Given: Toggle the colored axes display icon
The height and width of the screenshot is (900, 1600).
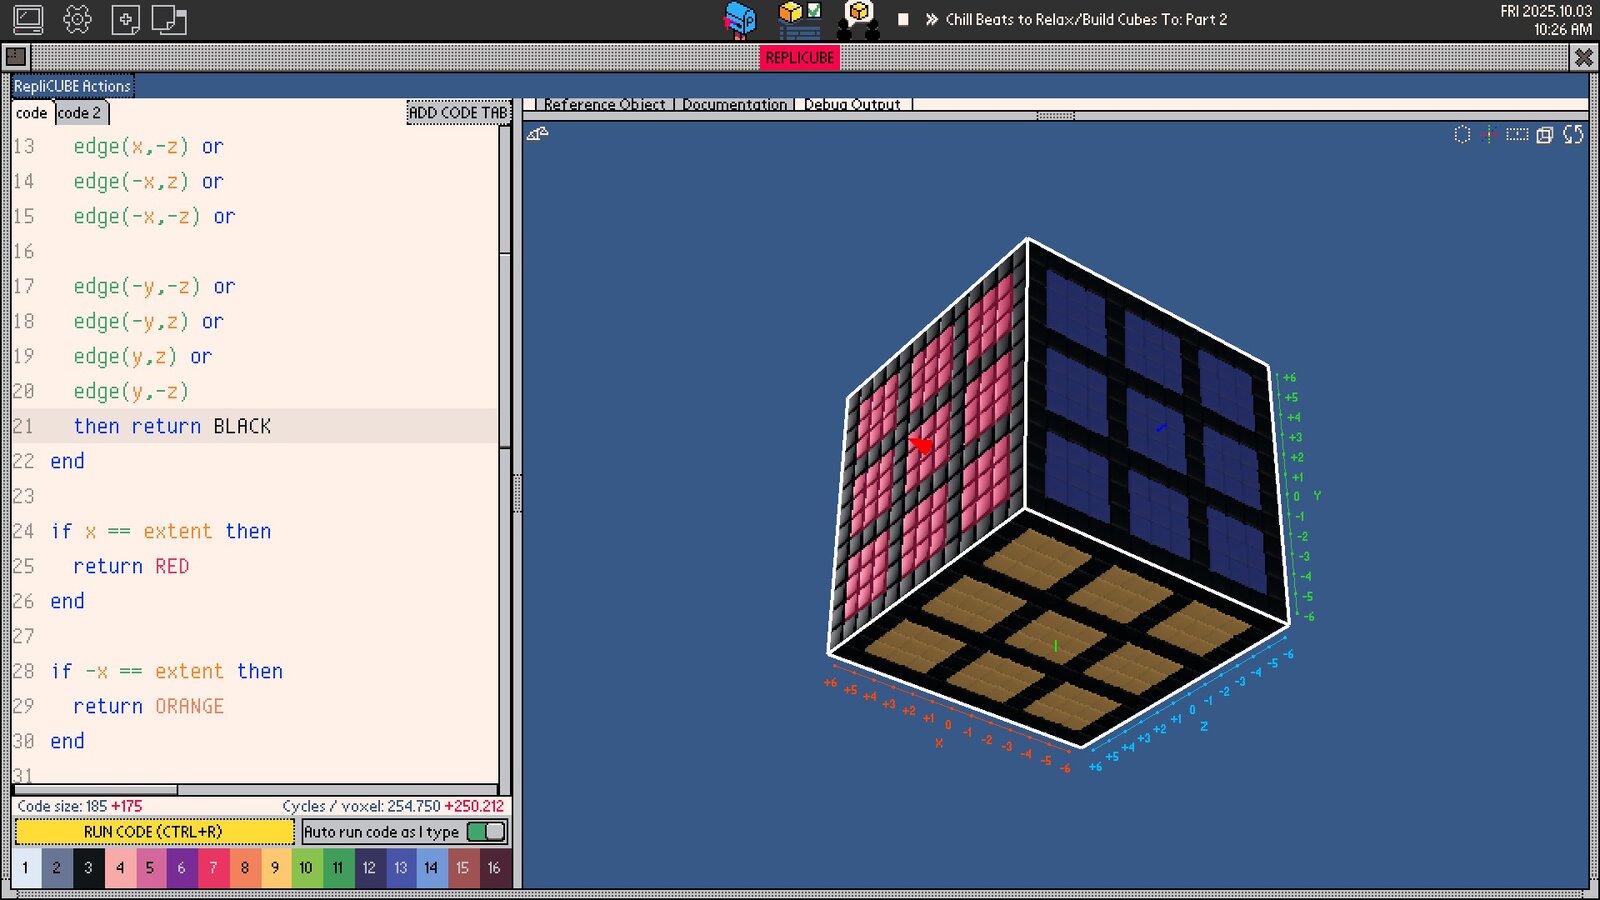Looking at the screenshot, I should coord(1489,134).
